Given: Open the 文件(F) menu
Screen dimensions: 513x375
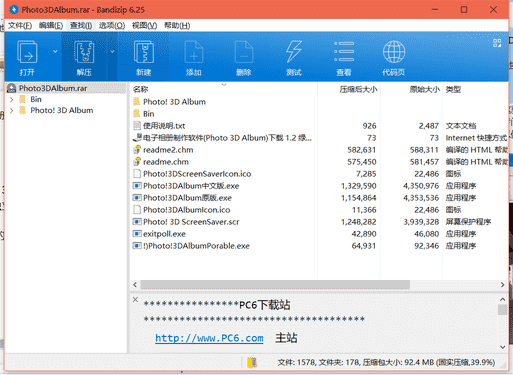Looking at the screenshot, I should coord(20,26).
